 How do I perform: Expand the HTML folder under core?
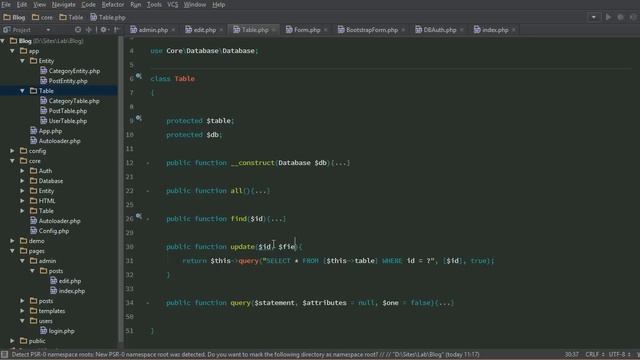22,201
